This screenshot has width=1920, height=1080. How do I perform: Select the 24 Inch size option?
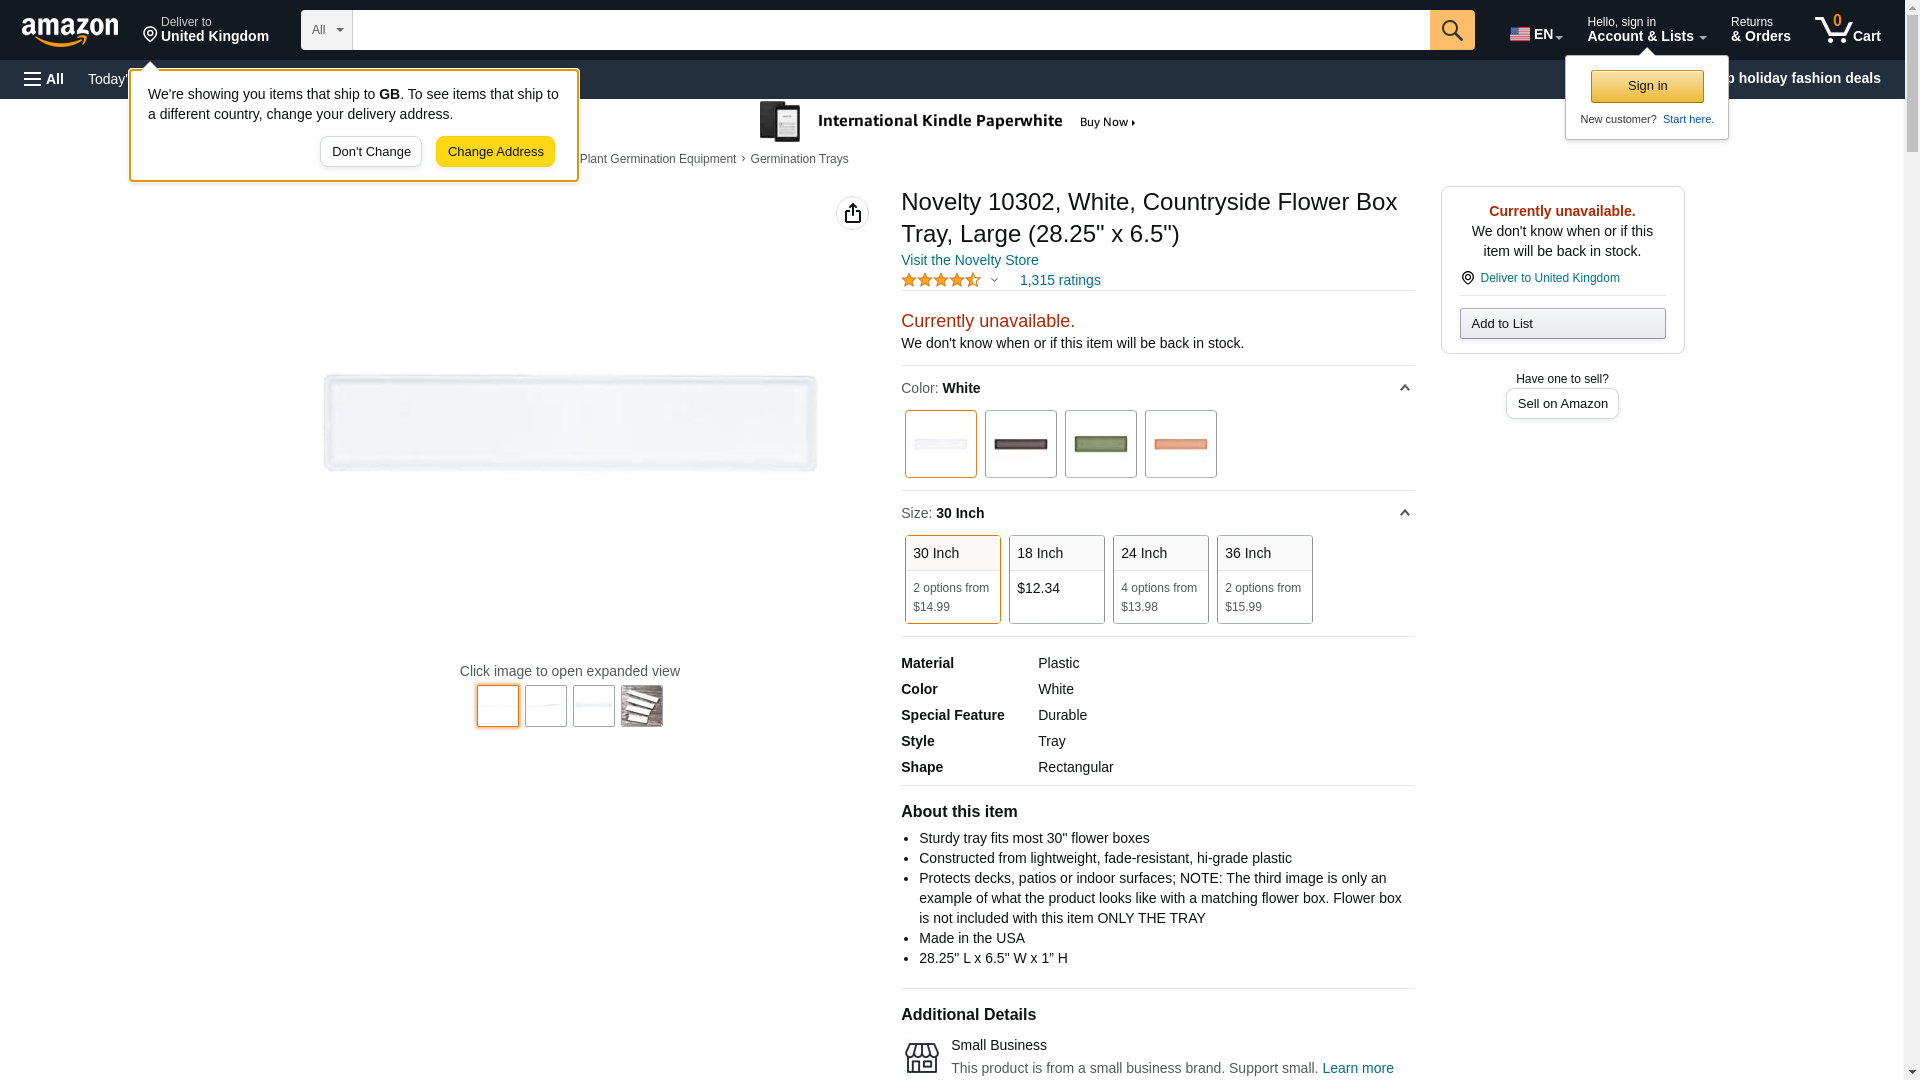pos(1160,579)
